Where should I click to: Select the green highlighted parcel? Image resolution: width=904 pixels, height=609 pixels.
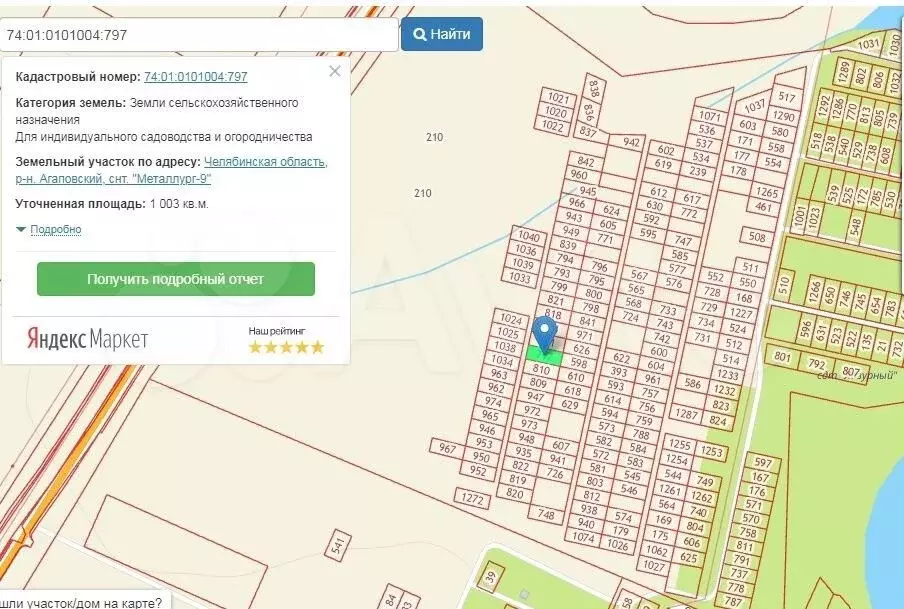point(544,354)
